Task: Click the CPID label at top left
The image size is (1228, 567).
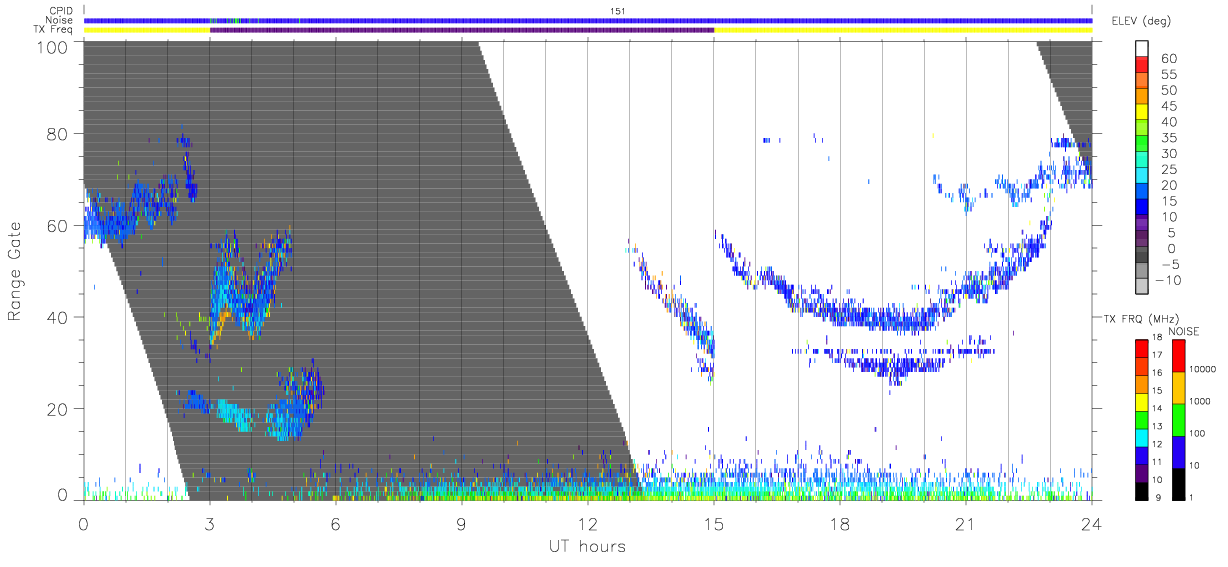Action: tap(62, 10)
